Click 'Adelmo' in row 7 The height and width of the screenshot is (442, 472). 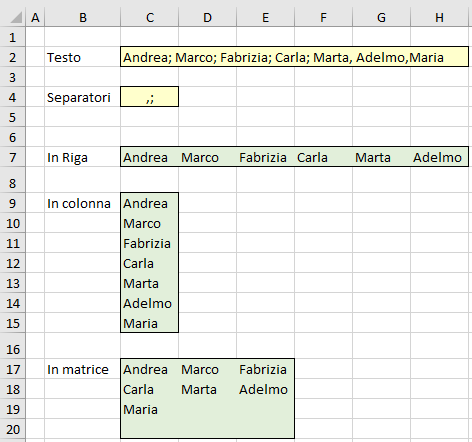coord(437,157)
